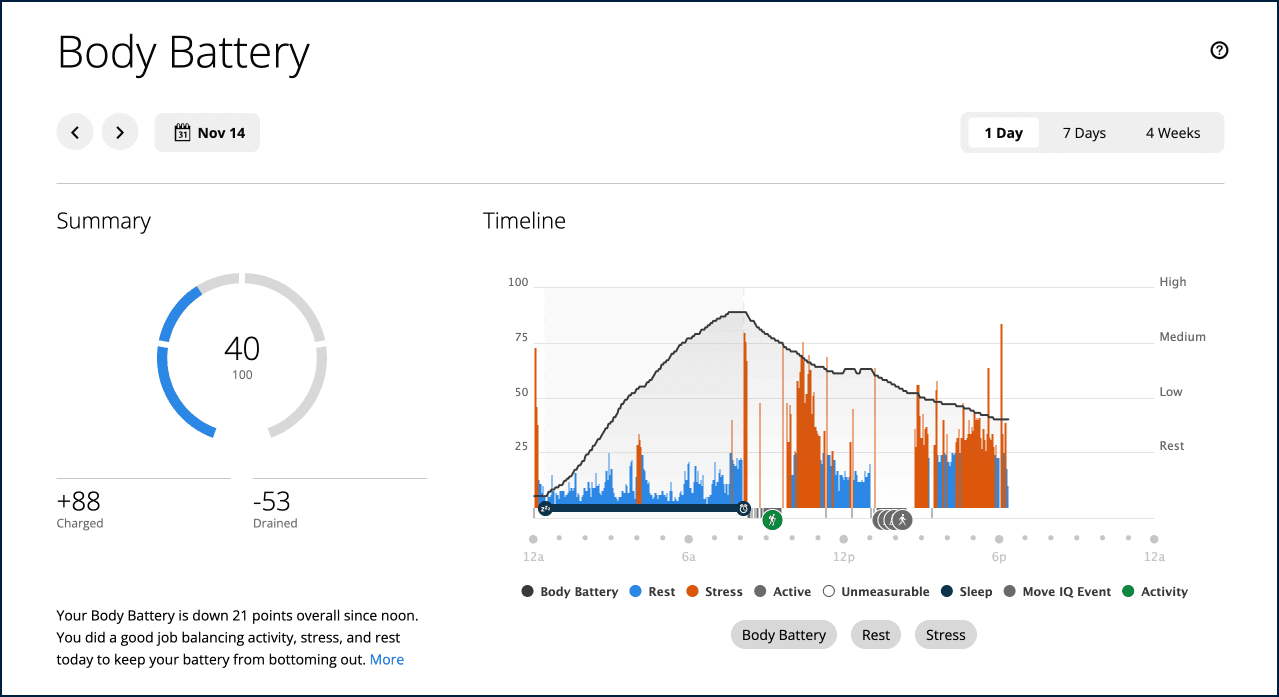The width and height of the screenshot is (1279, 697).
Task: Select the 1 Day view tab
Action: [1003, 133]
